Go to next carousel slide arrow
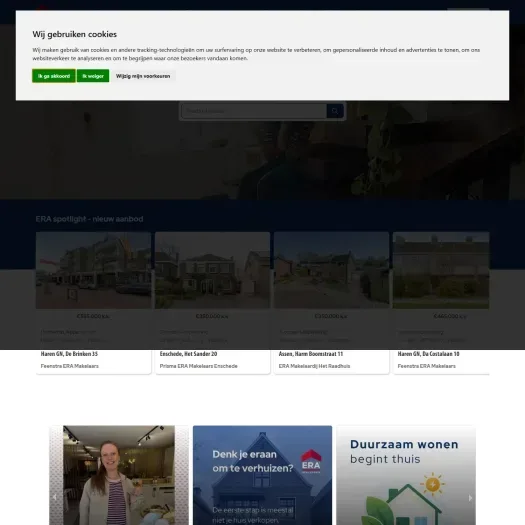 click(470, 498)
